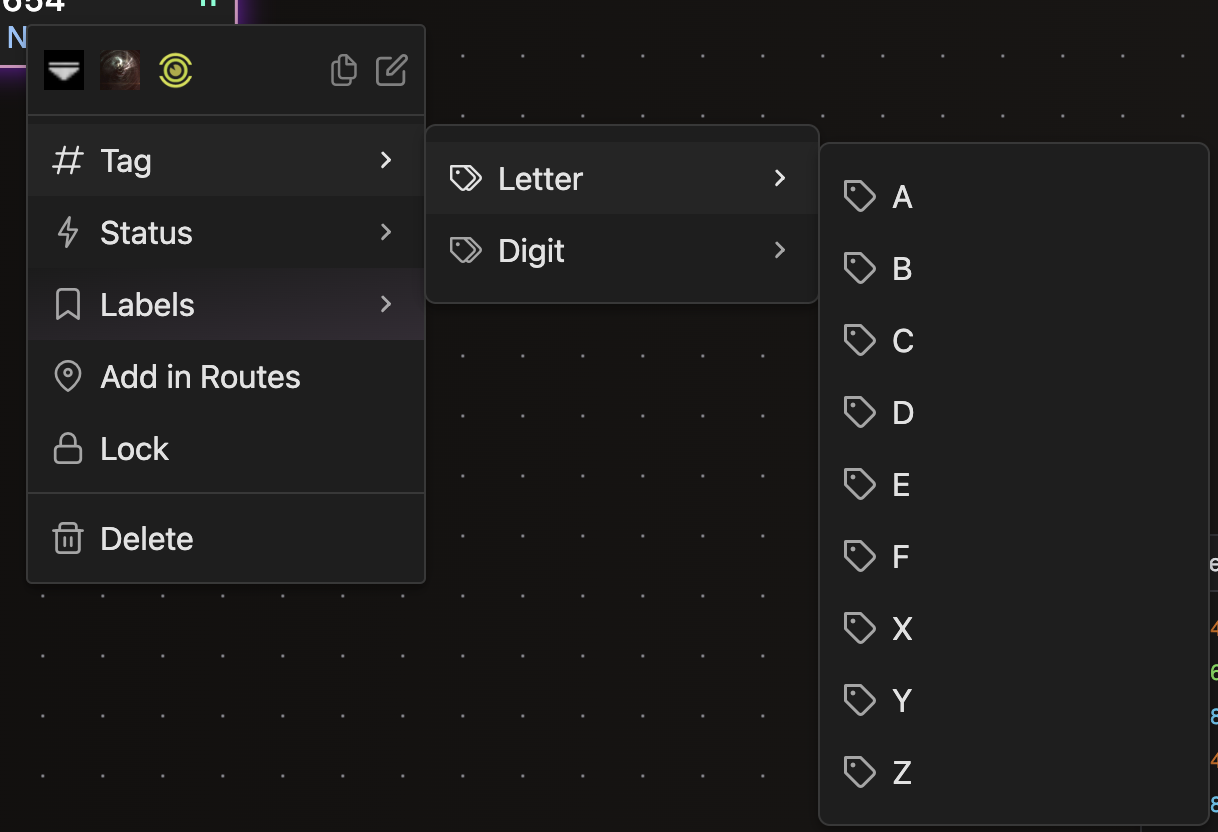The height and width of the screenshot is (832, 1218).
Task: Select the Delete option
Action: pyautogui.click(x=147, y=539)
